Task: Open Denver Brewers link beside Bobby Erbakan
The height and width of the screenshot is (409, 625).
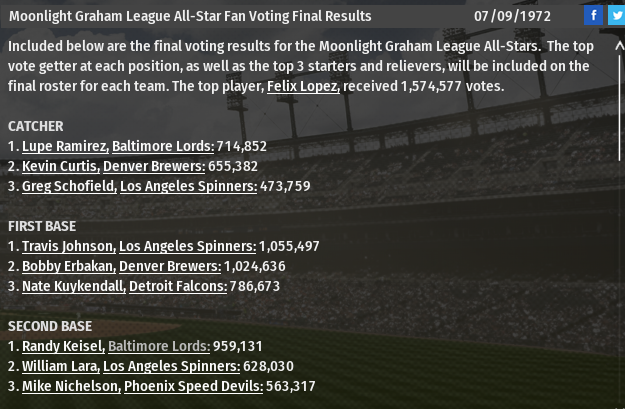Action: (169, 266)
